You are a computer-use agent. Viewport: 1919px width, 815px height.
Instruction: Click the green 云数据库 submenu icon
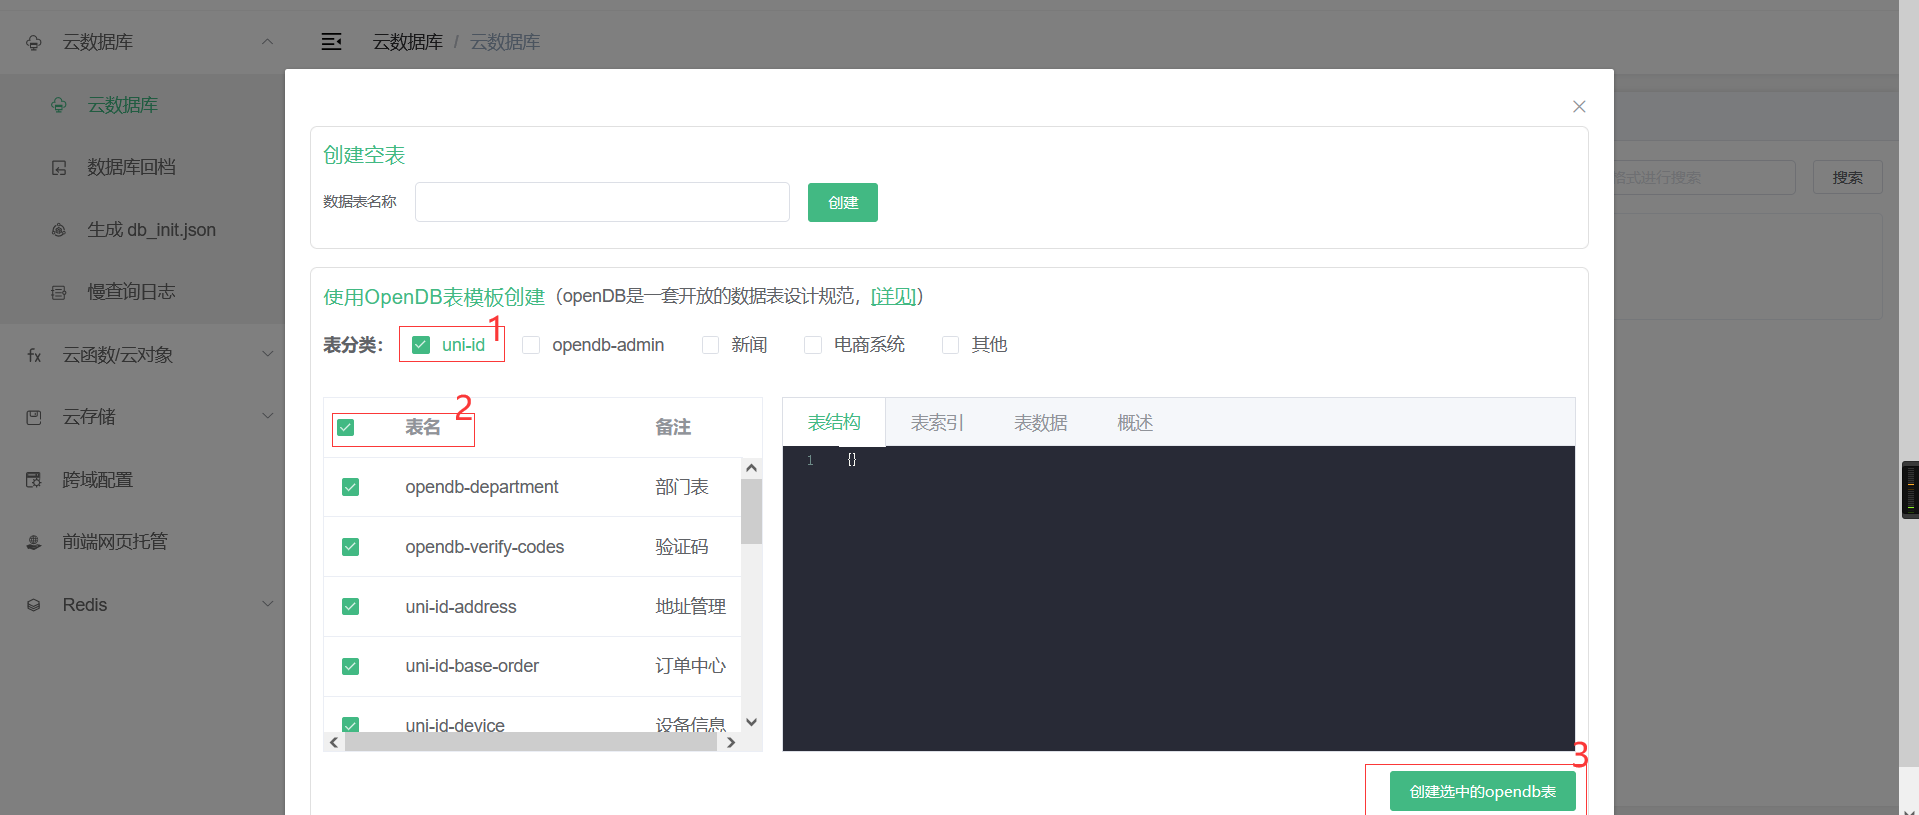[59, 105]
